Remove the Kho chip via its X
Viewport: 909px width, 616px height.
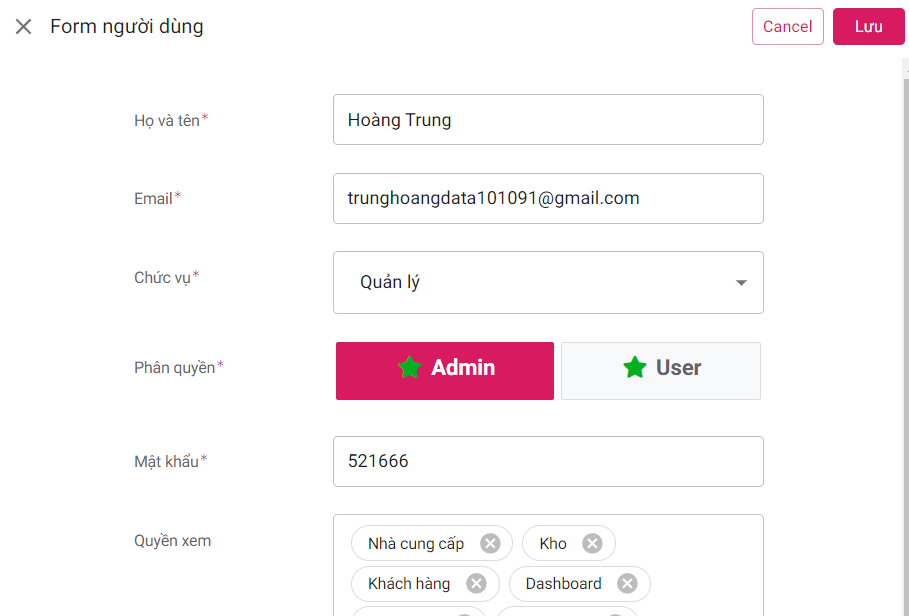pyautogui.click(x=593, y=543)
